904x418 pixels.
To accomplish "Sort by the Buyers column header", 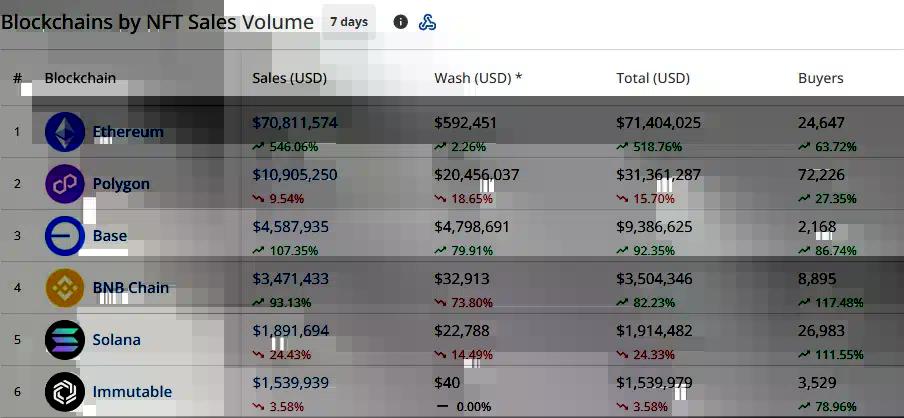I will (820, 78).
